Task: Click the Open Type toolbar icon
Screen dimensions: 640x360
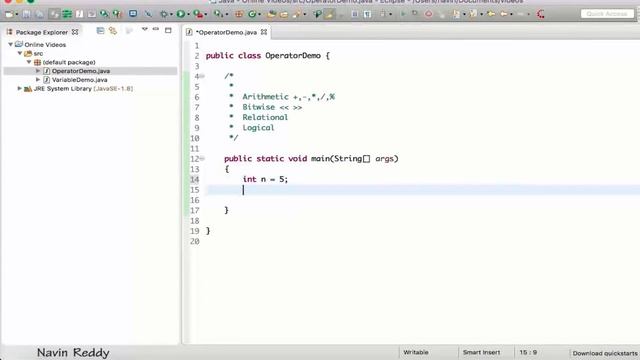Action: [x=271, y=14]
